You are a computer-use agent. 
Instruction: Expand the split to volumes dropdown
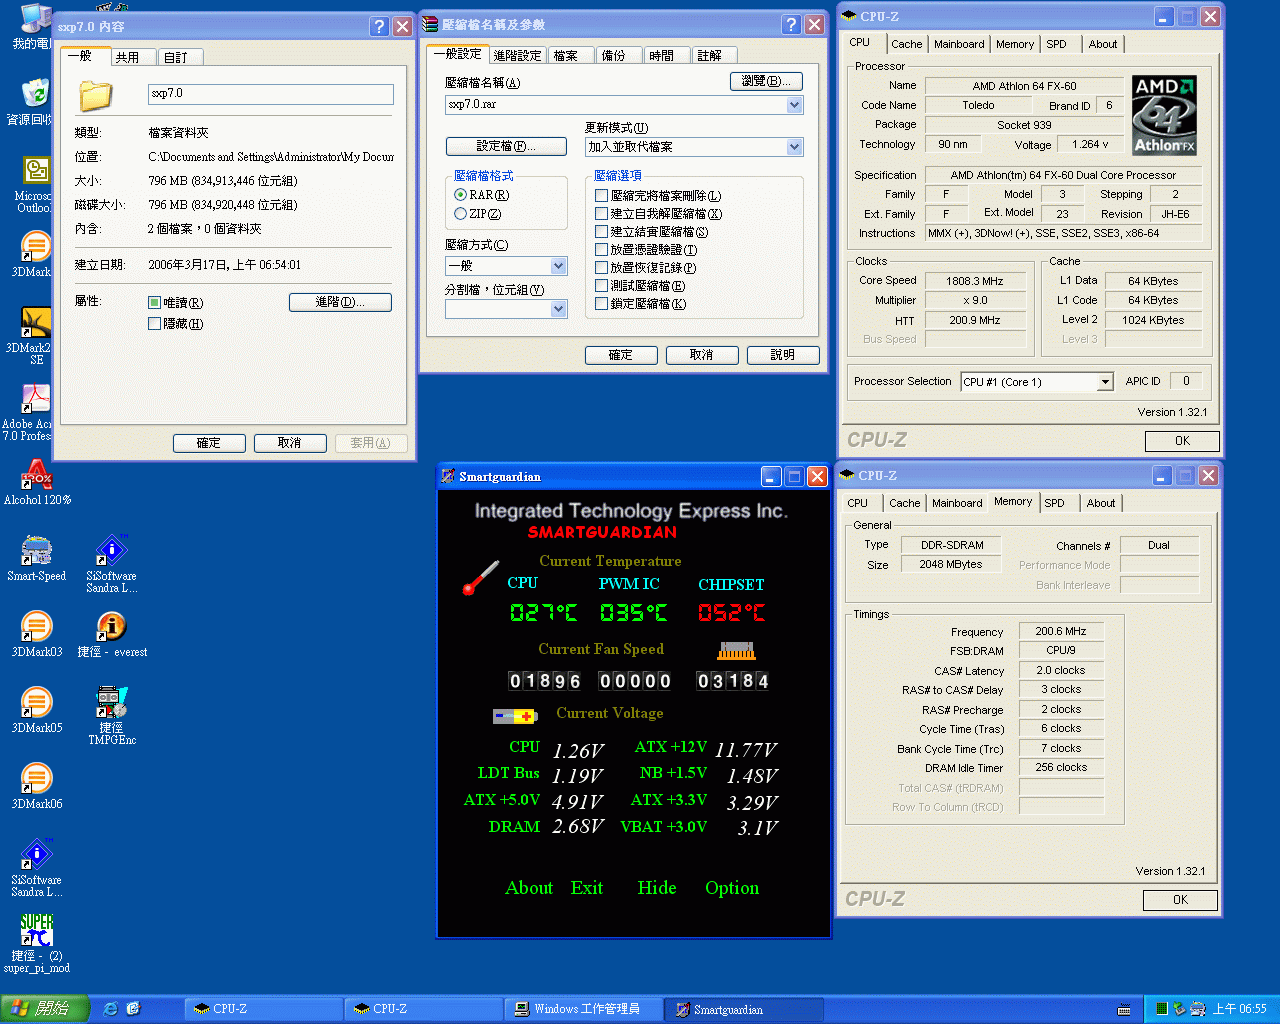pyautogui.click(x=558, y=310)
